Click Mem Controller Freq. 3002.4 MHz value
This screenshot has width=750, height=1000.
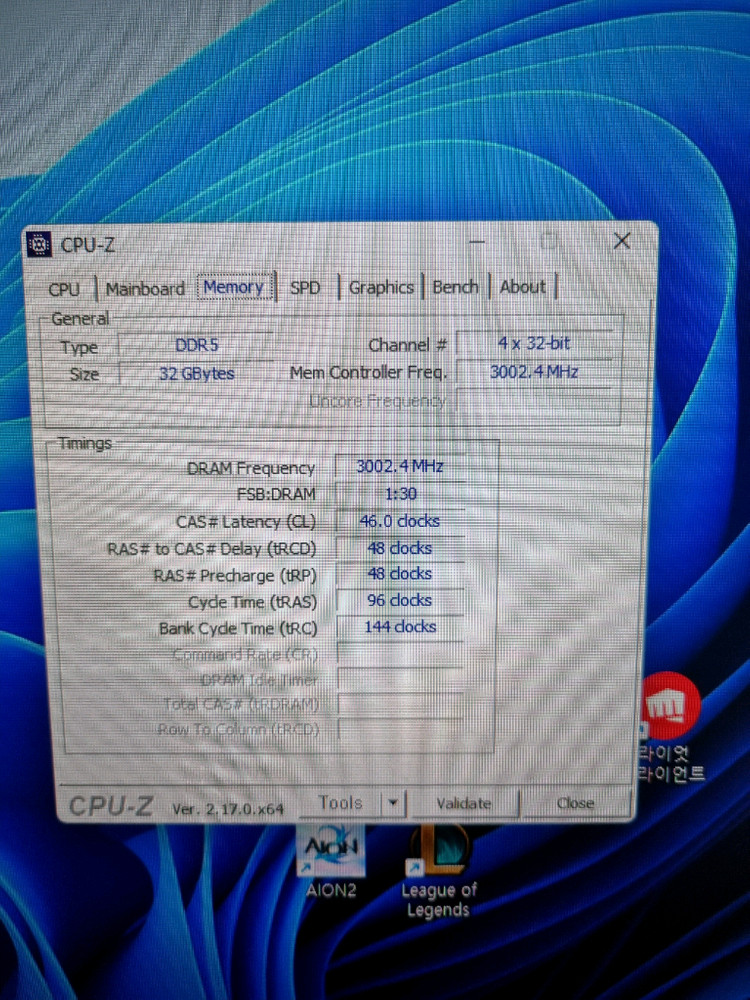tap(534, 372)
